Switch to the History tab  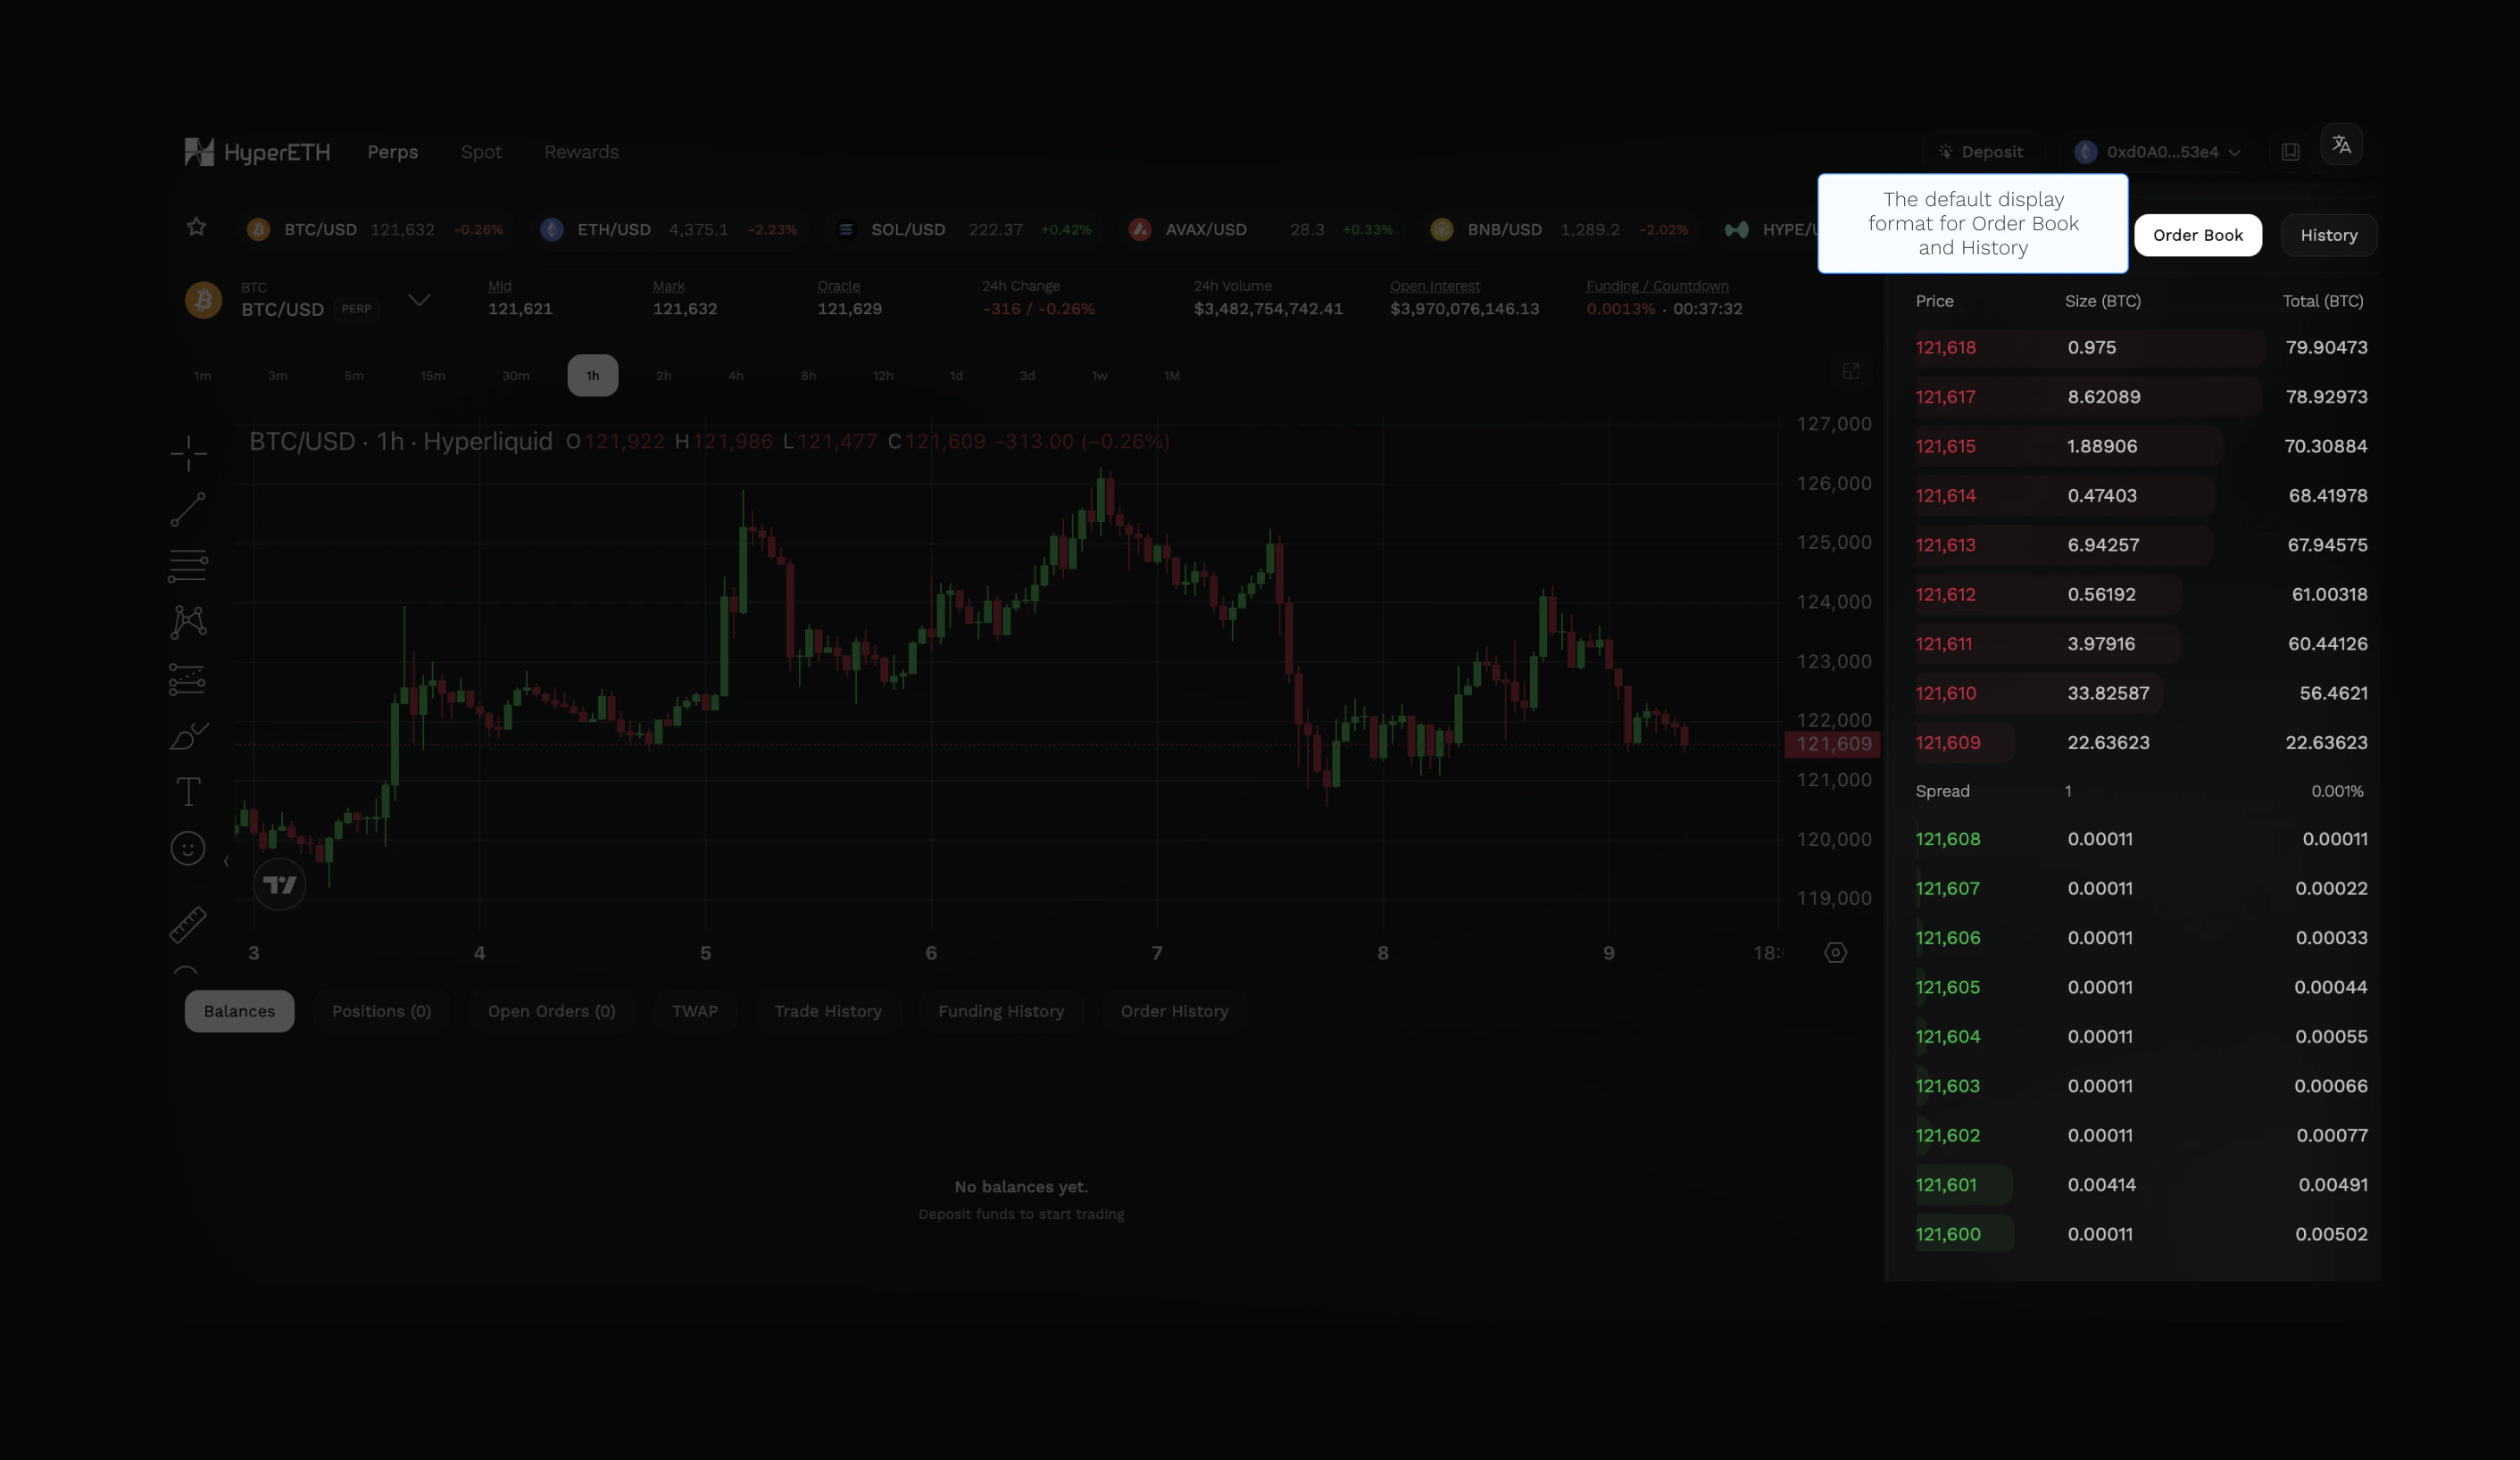pyautogui.click(x=2328, y=235)
